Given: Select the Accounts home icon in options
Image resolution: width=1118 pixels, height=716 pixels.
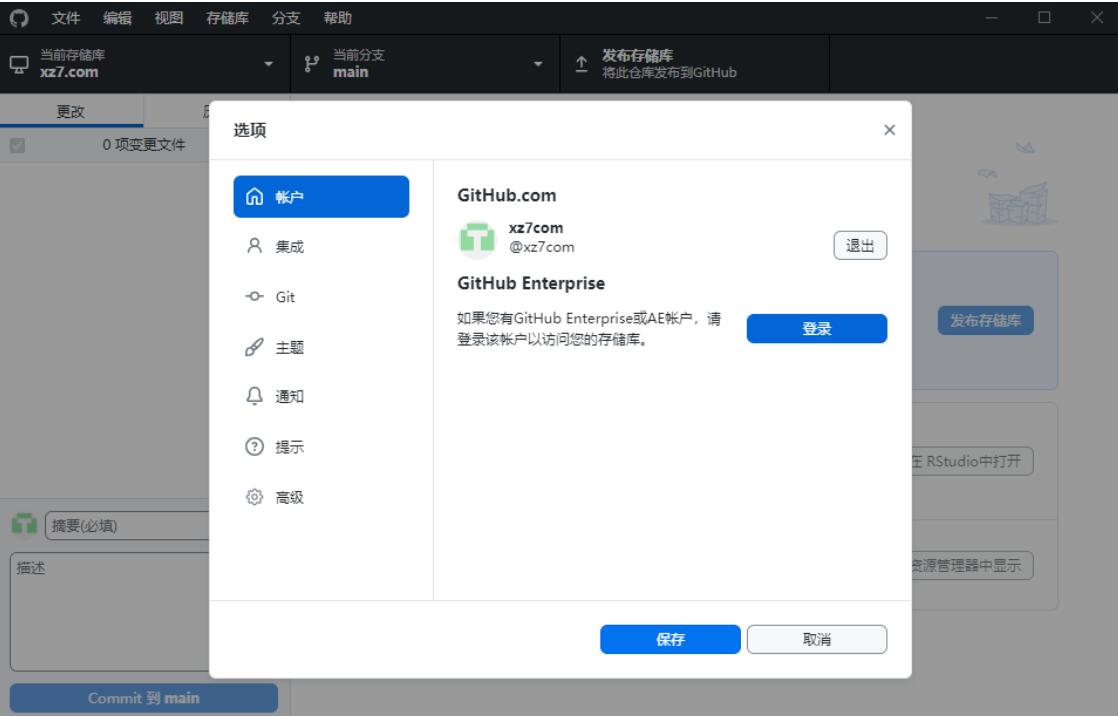Looking at the screenshot, I should (254, 197).
